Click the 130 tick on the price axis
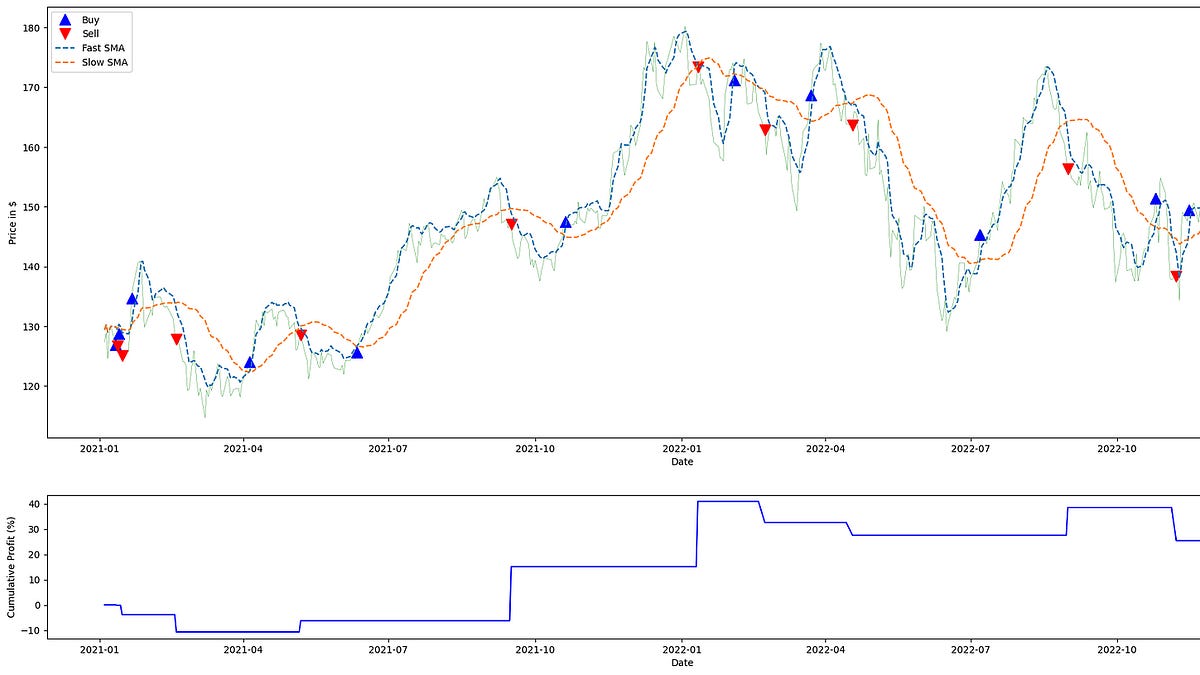 pos(31,327)
